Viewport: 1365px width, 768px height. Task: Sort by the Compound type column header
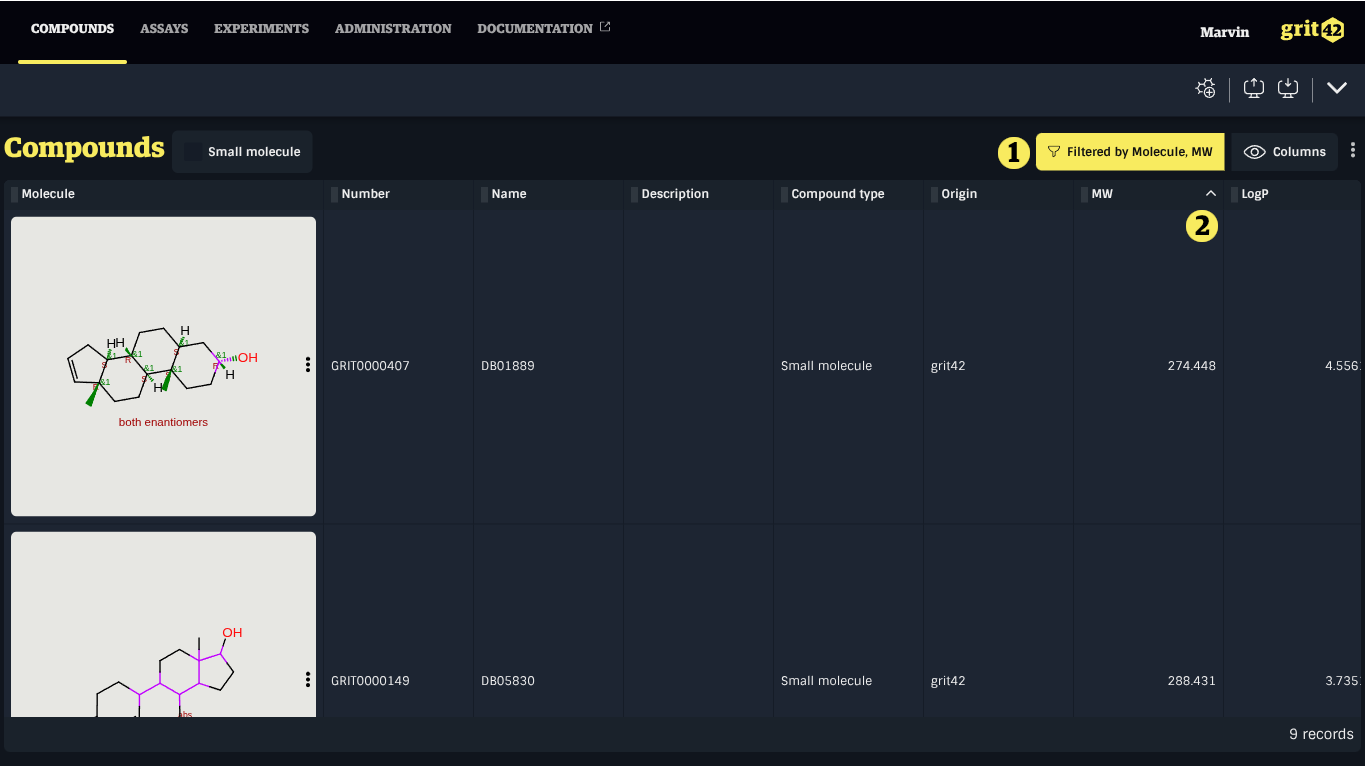pos(838,194)
